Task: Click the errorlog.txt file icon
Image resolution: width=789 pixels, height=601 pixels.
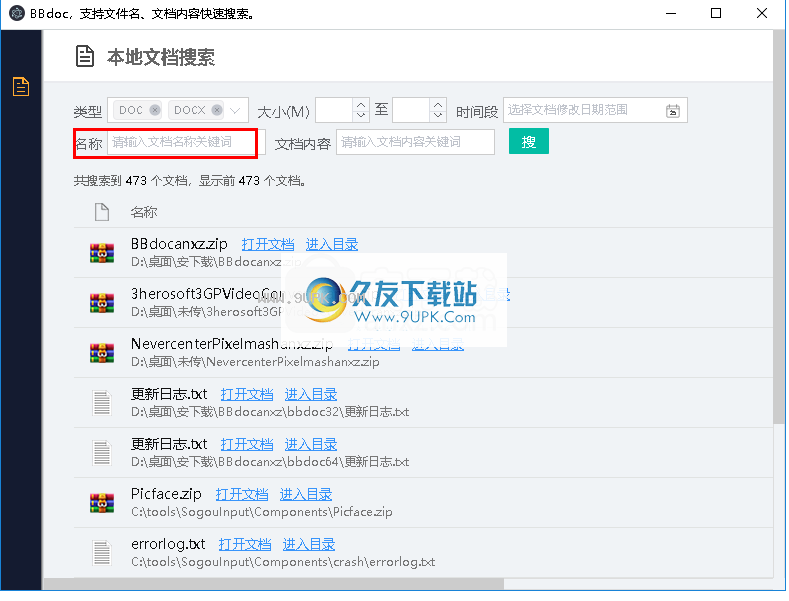Action: point(102,553)
